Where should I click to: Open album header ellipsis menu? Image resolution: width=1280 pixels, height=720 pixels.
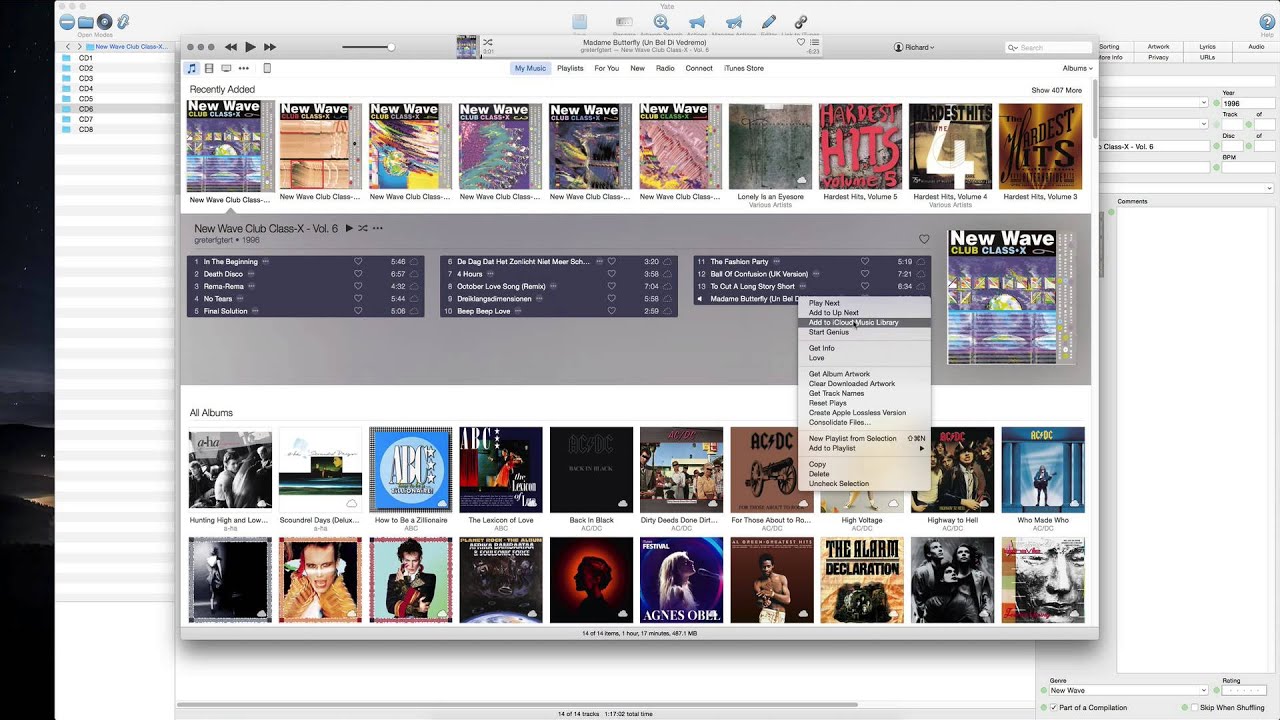click(x=377, y=228)
